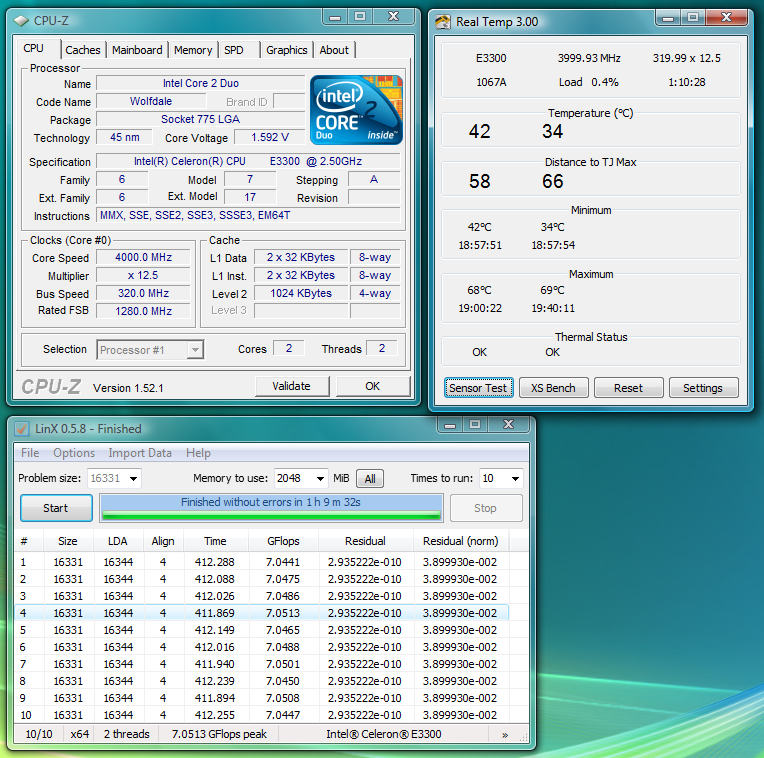Launch XS Bench in Real Temp

point(554,388)
